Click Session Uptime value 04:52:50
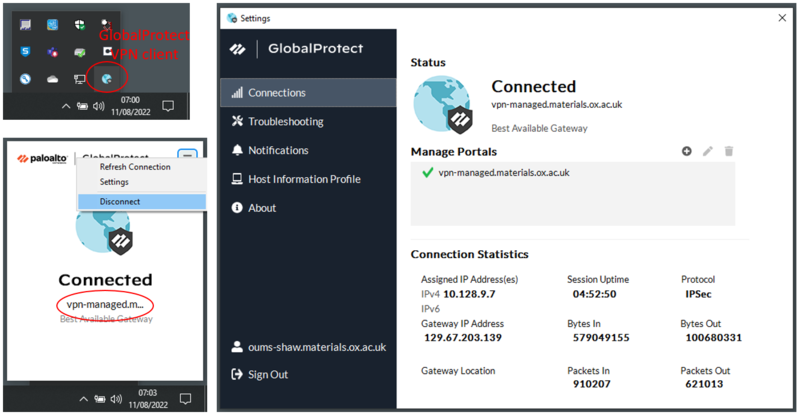The width and height of the screenshot is (800, 415). tap(594, 294)
